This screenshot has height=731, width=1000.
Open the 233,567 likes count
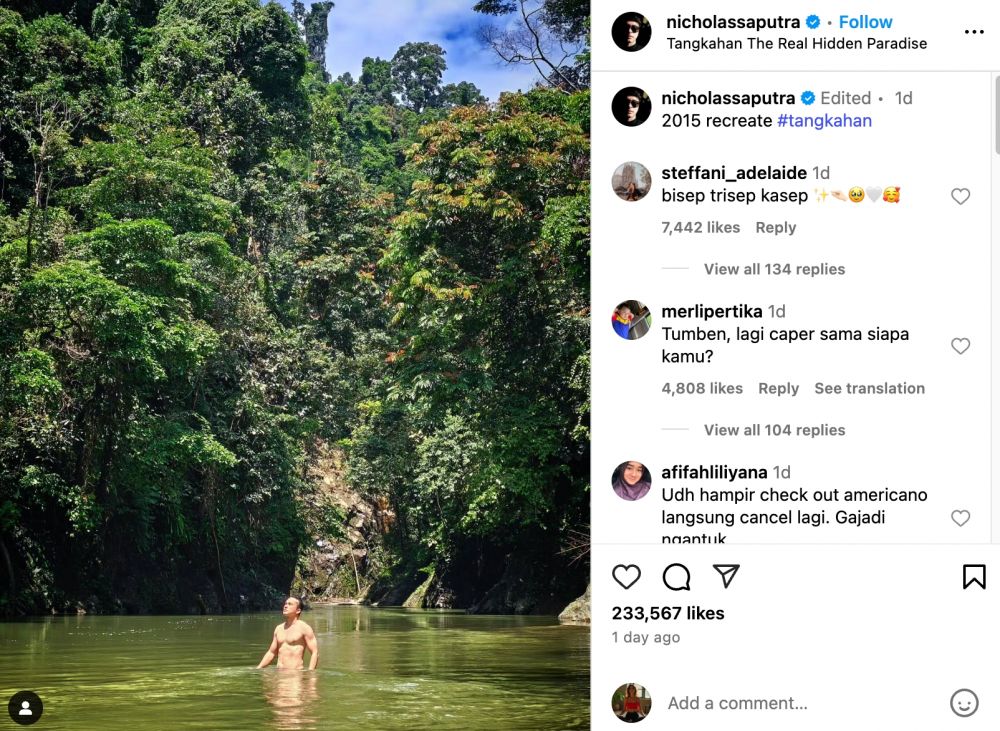click(668, 613)
